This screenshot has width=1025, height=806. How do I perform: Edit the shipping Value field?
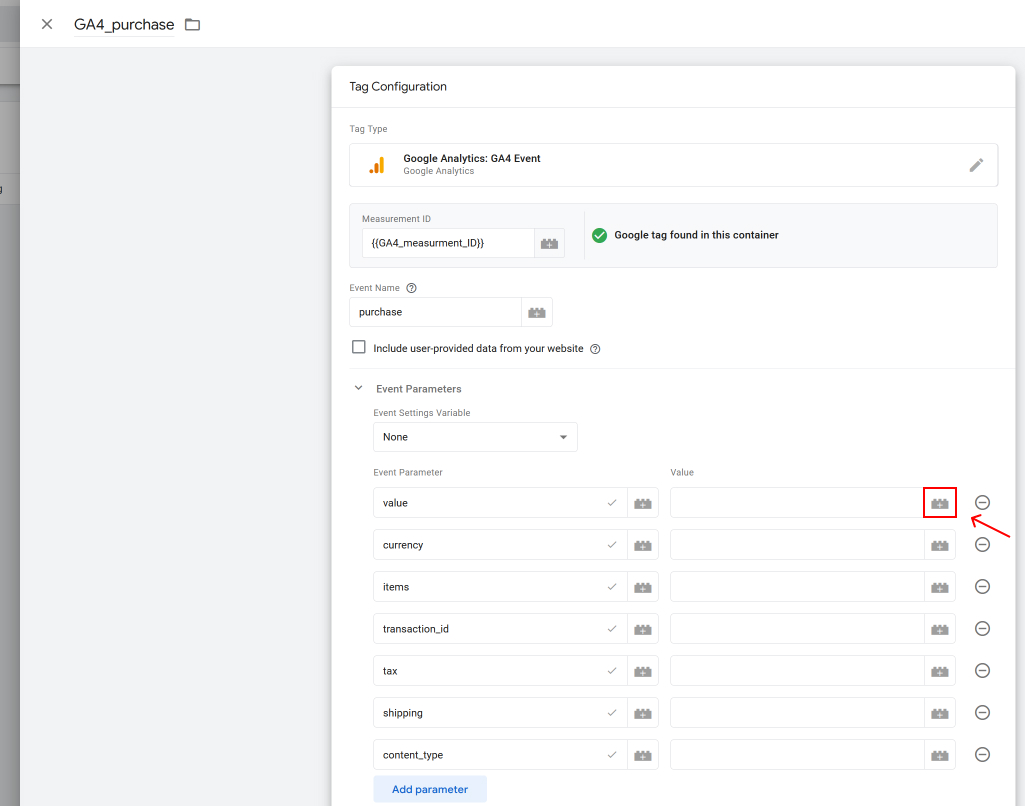tap(797, 712)
